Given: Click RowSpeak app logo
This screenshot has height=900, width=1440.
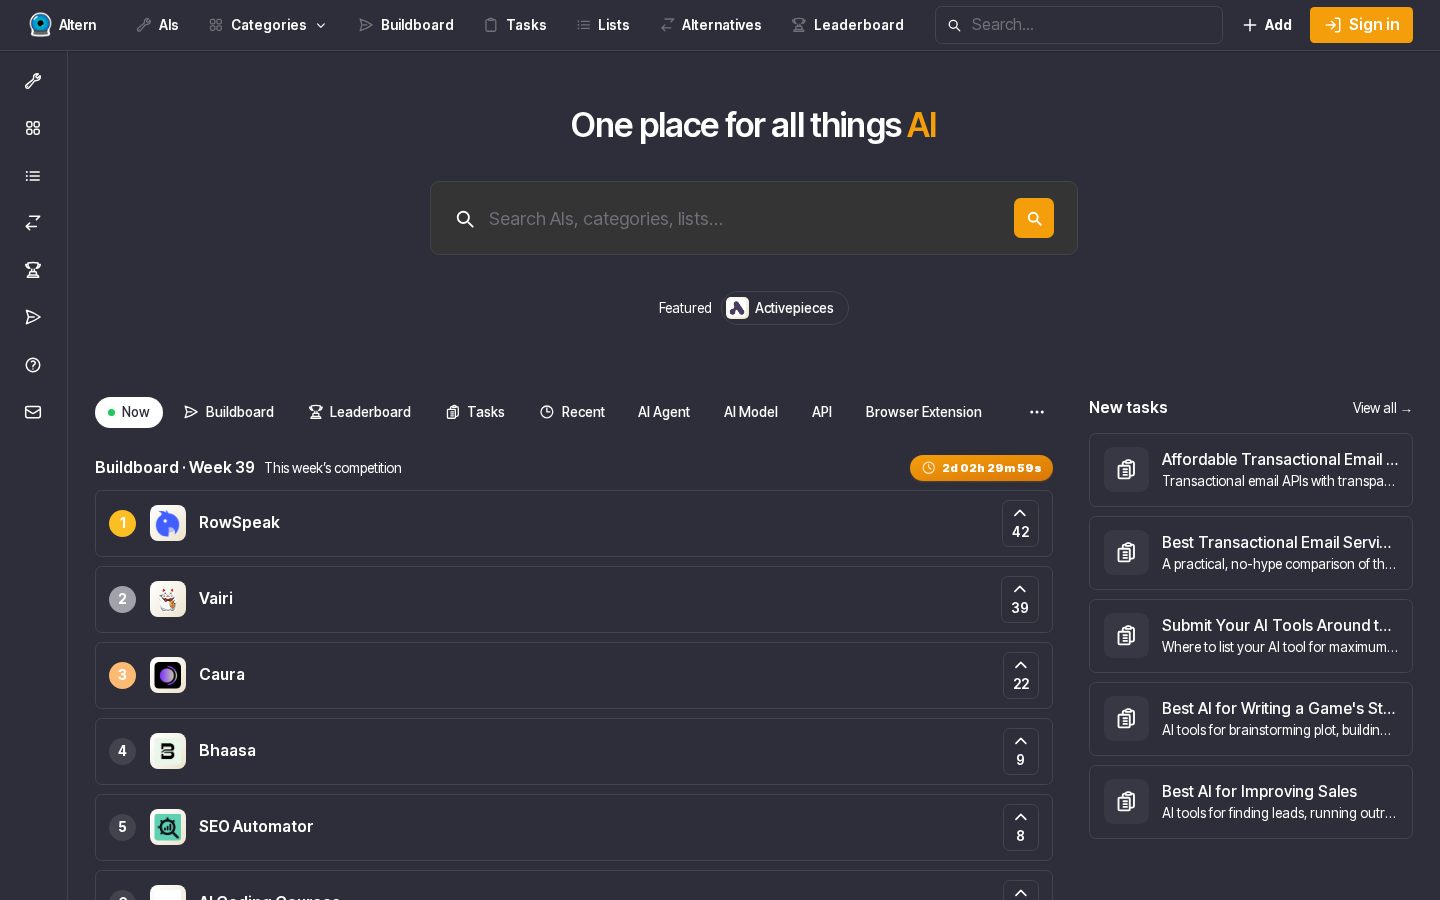Looking at the screenshot, I should pos(168,523).
